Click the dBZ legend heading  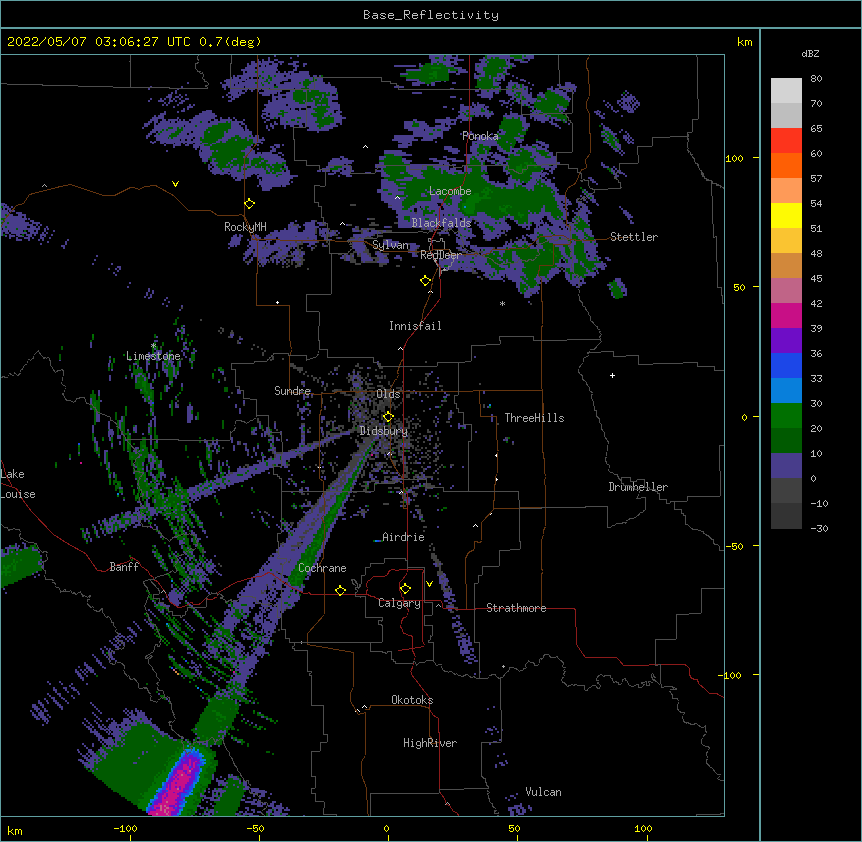(x=810, y=54)
